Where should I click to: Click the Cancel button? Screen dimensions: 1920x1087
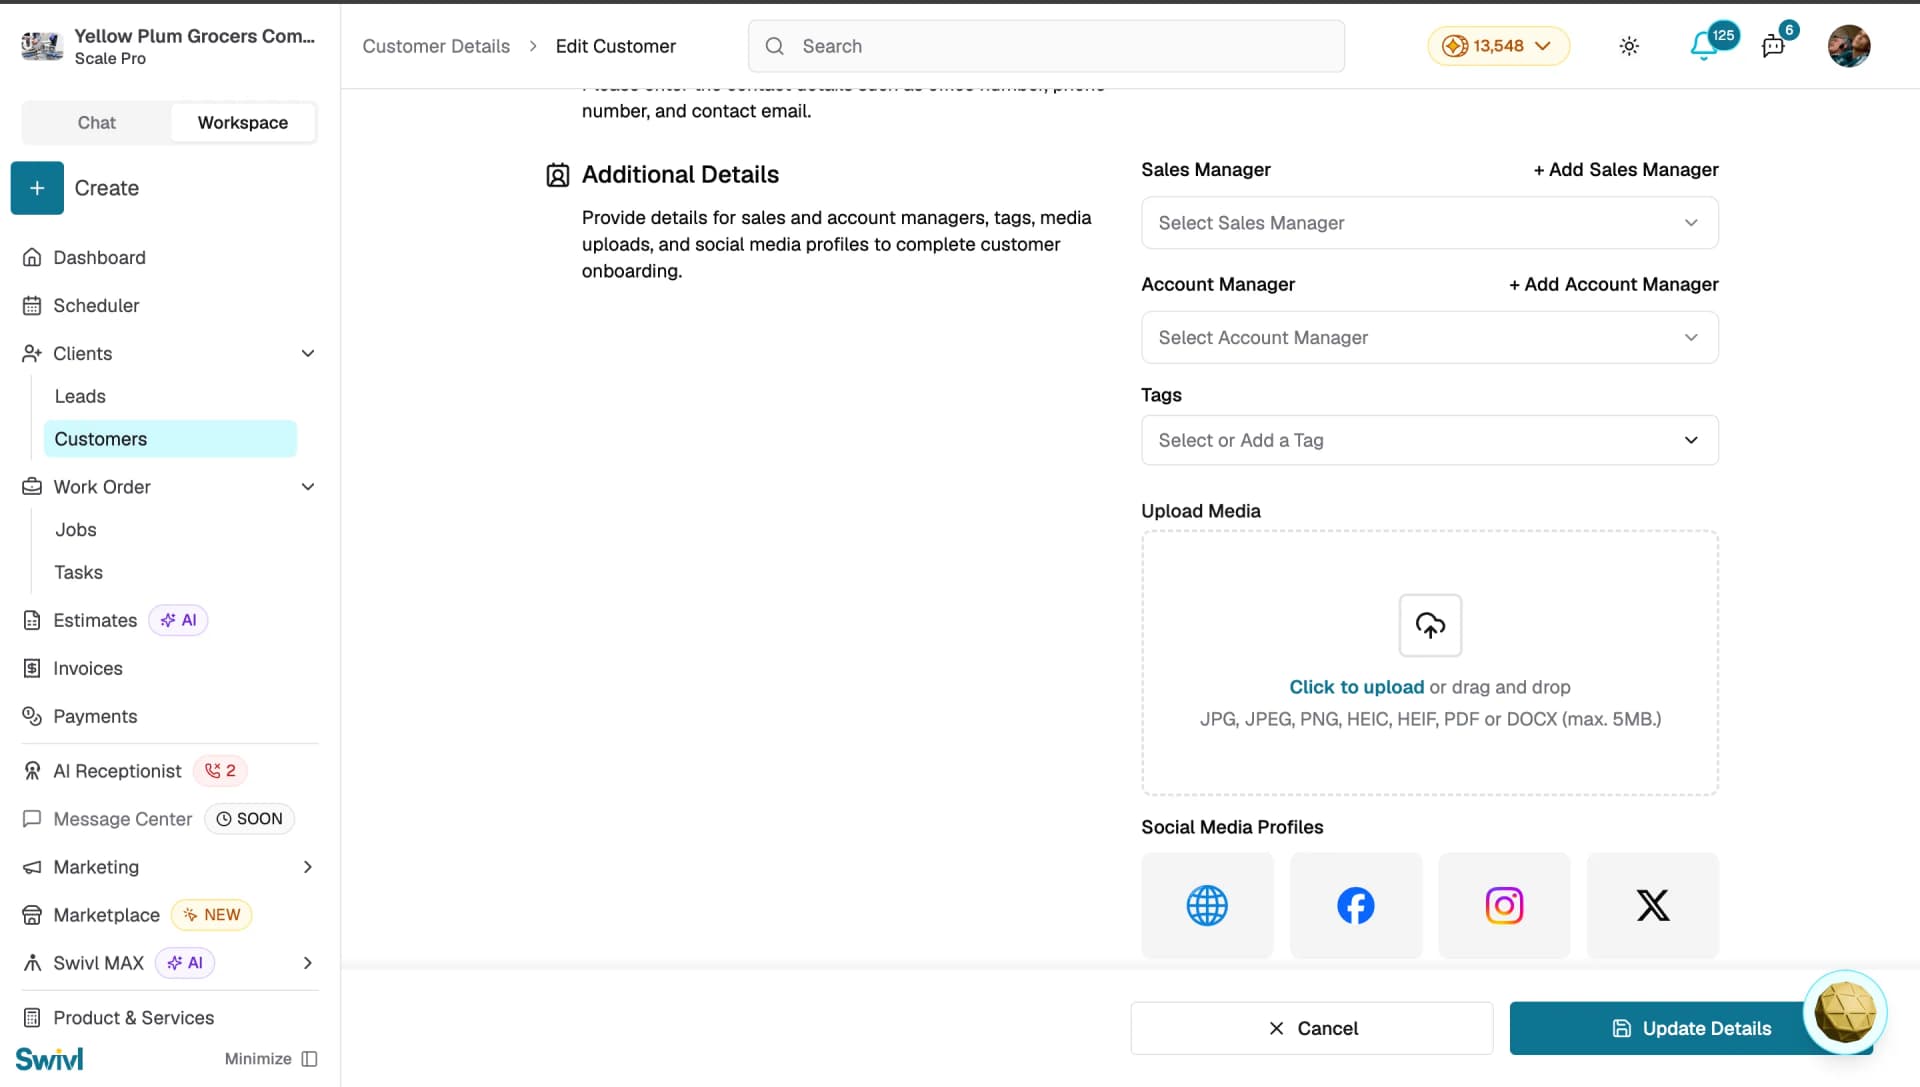coord(1312,1028)
